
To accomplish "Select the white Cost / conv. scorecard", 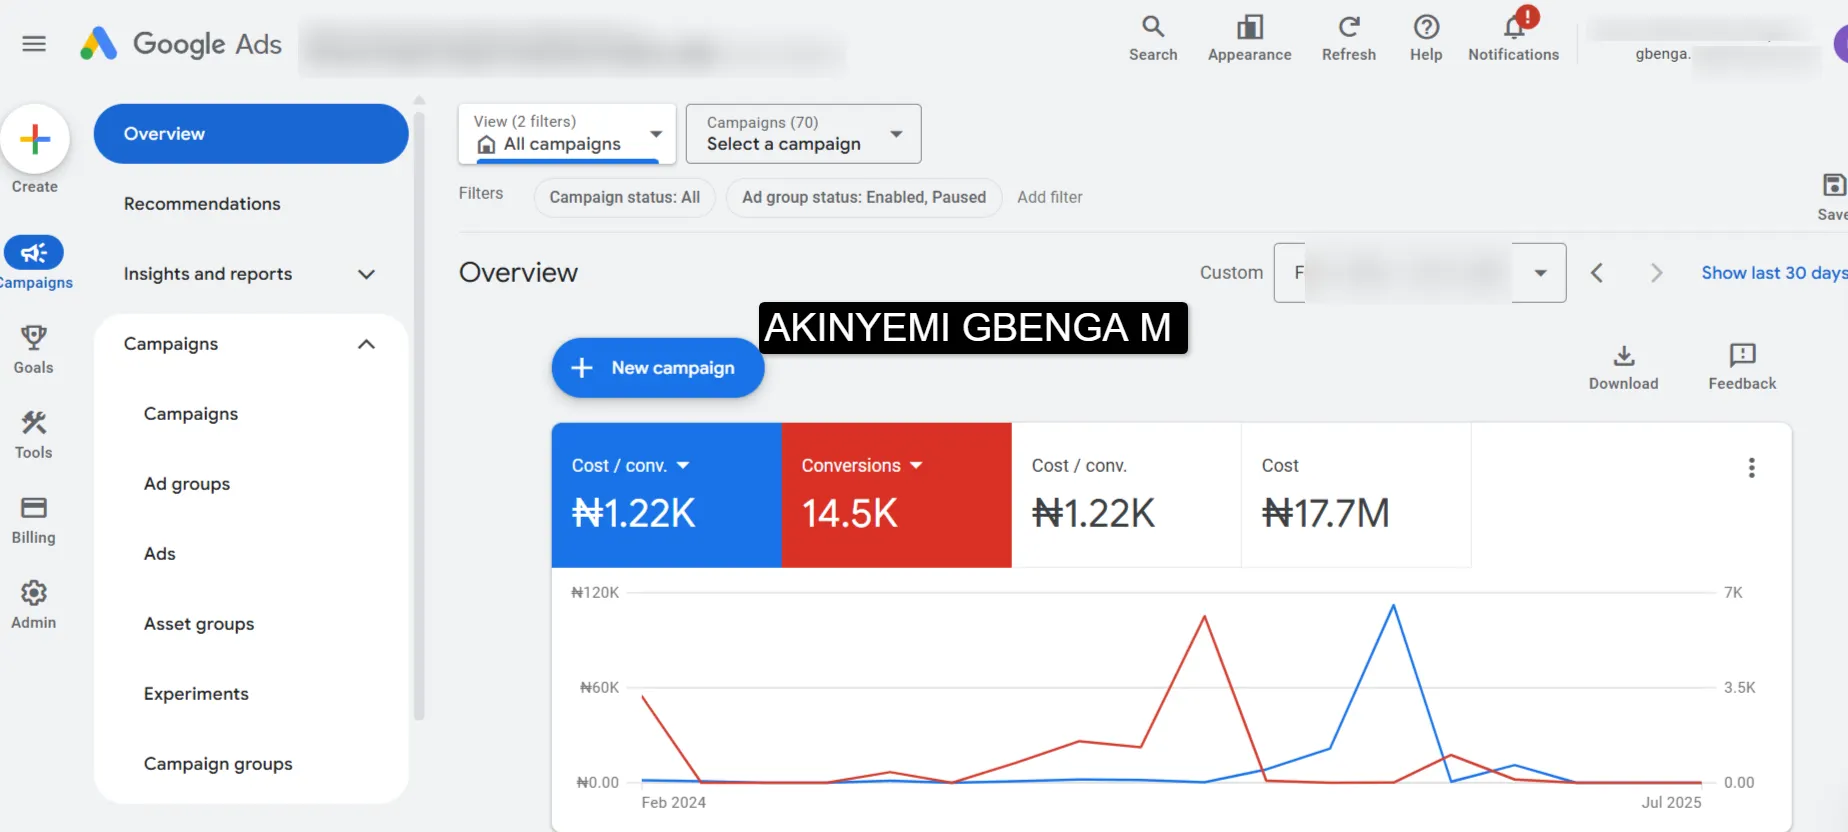I will click(x=1126, y=495).
